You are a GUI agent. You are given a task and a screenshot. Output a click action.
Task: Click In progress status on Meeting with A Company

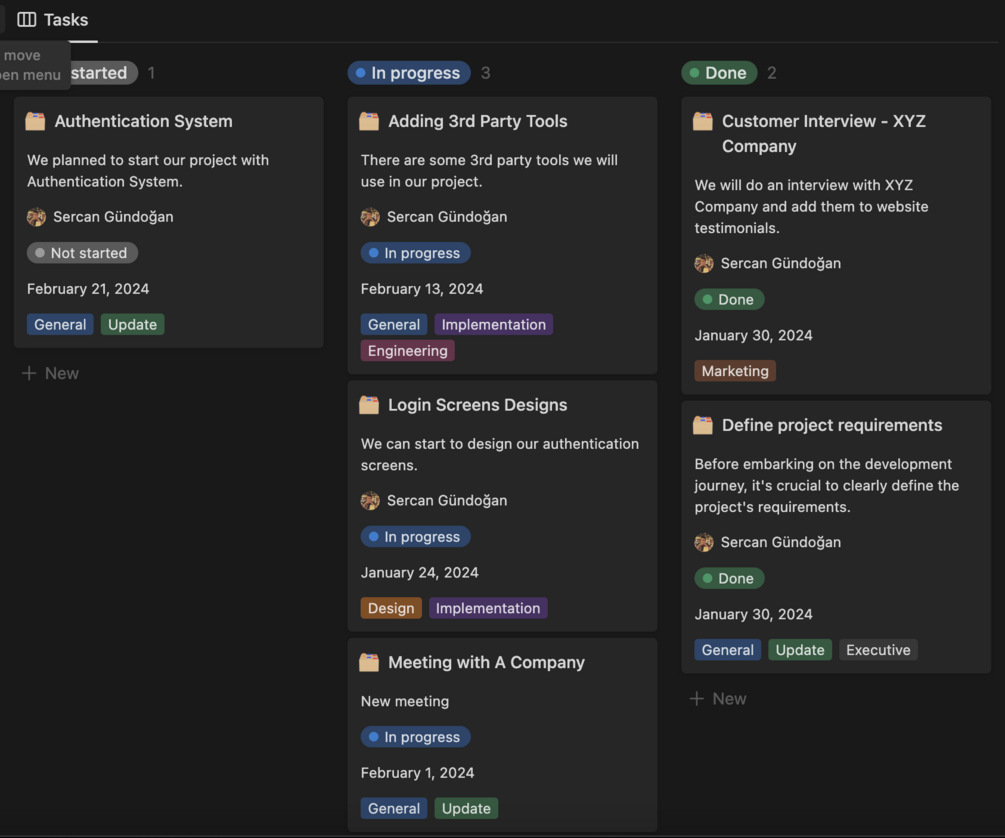415,737
